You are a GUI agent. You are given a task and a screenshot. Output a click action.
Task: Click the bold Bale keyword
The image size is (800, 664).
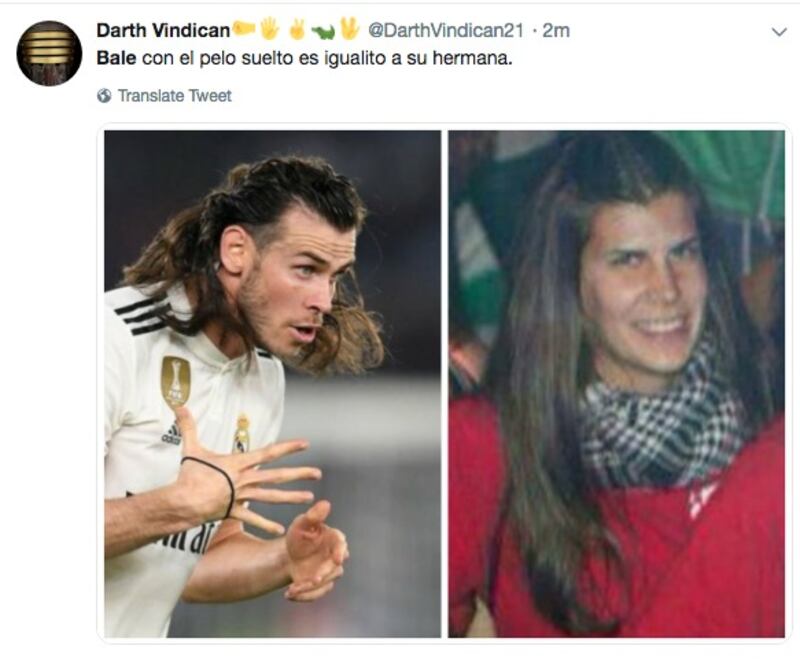click(x=116, y=58)
